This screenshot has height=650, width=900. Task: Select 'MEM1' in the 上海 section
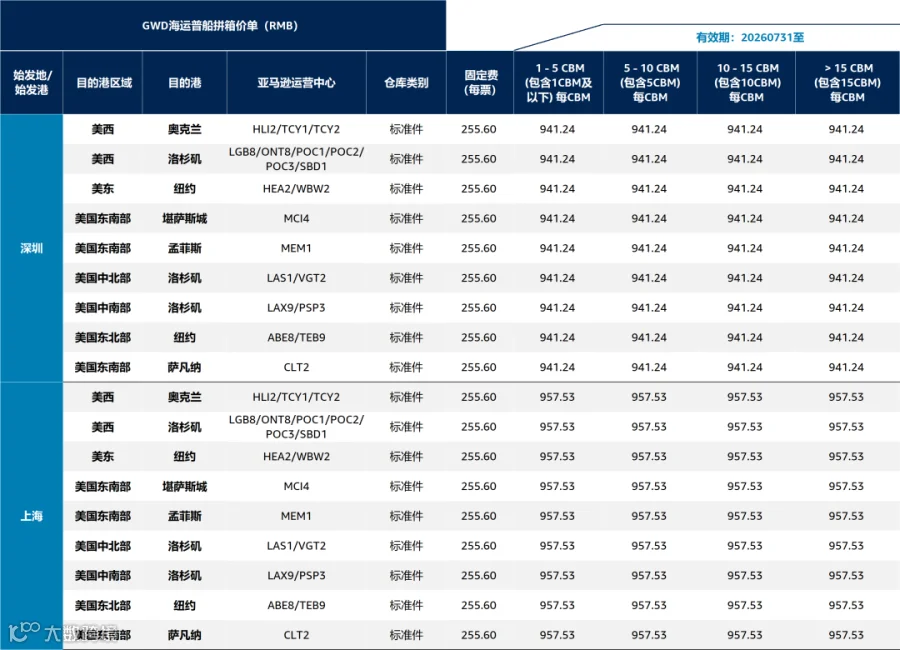(x=296, y=516)
